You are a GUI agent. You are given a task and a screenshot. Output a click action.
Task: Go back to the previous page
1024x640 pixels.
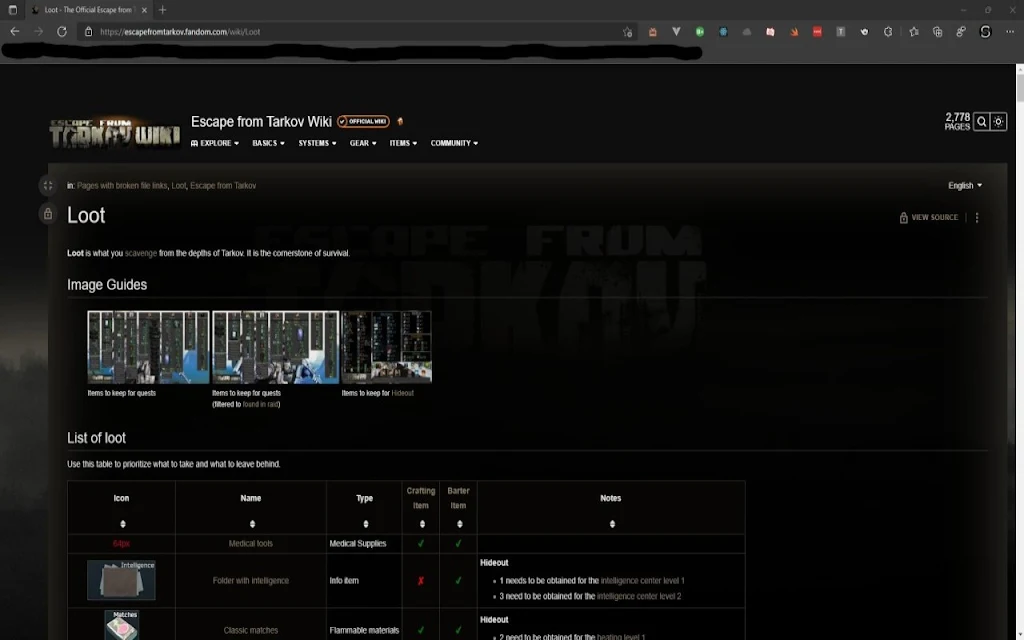coord(14,31)
